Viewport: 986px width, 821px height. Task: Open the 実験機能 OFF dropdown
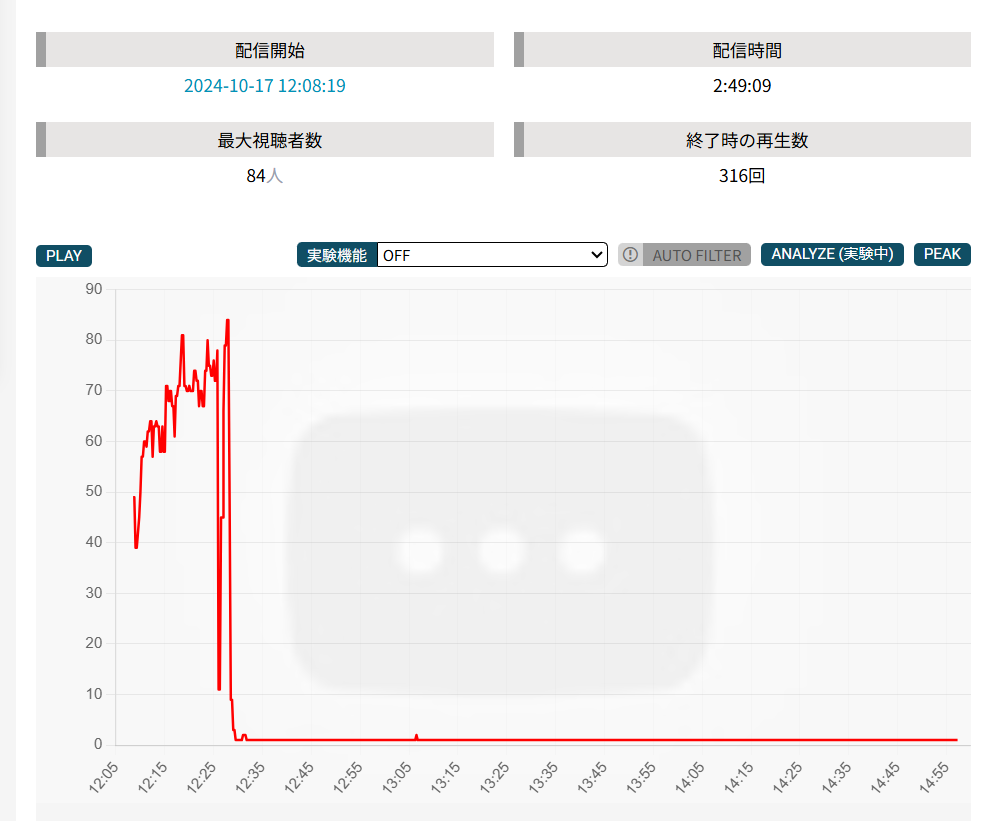pos(492,255)
